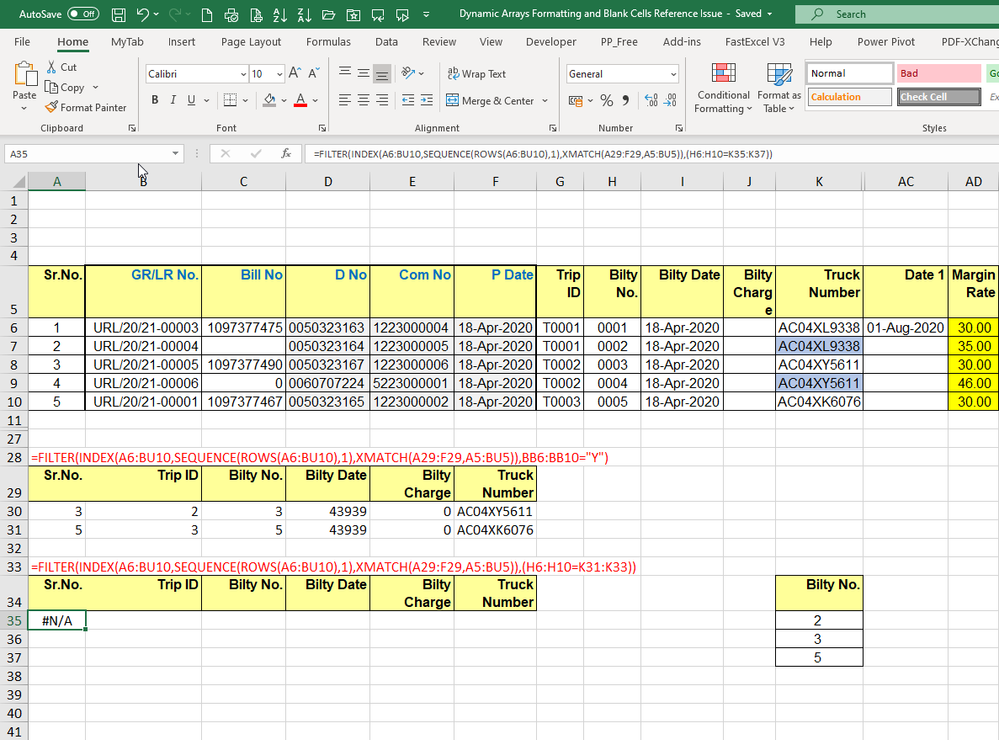The image size is (999, 740).
Task: Decrease decimal places
Action: pyautogui.click(x=670, y=100)
